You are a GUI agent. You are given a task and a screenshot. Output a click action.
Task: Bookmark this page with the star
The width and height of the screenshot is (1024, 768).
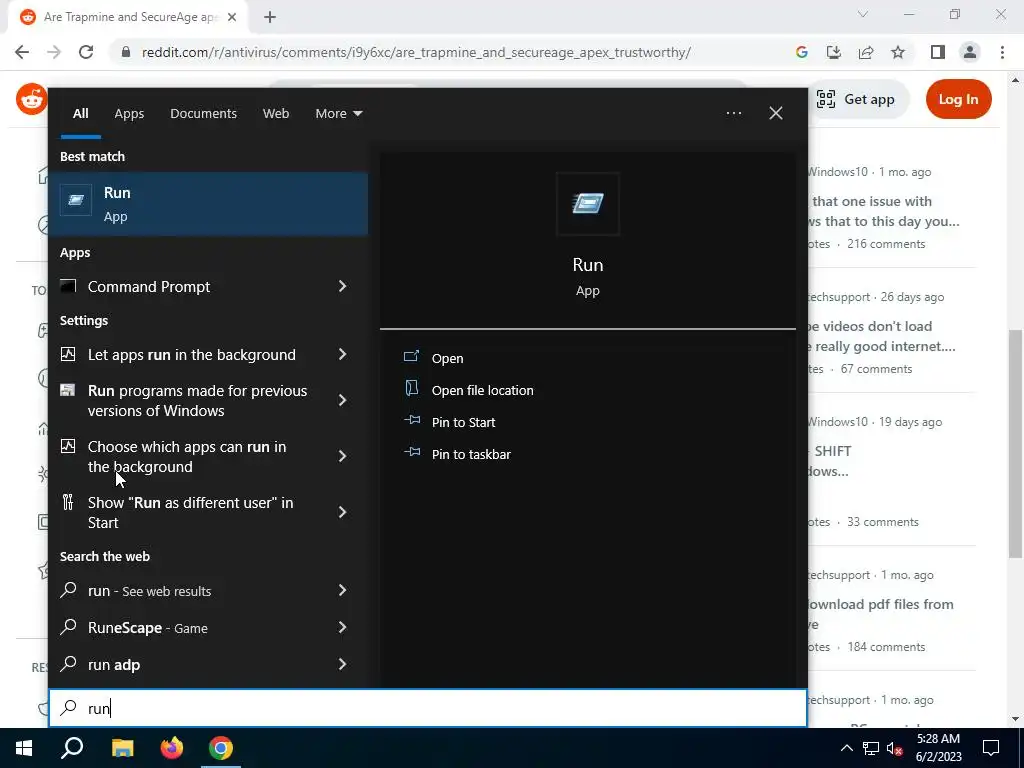[x=898, y=52]
